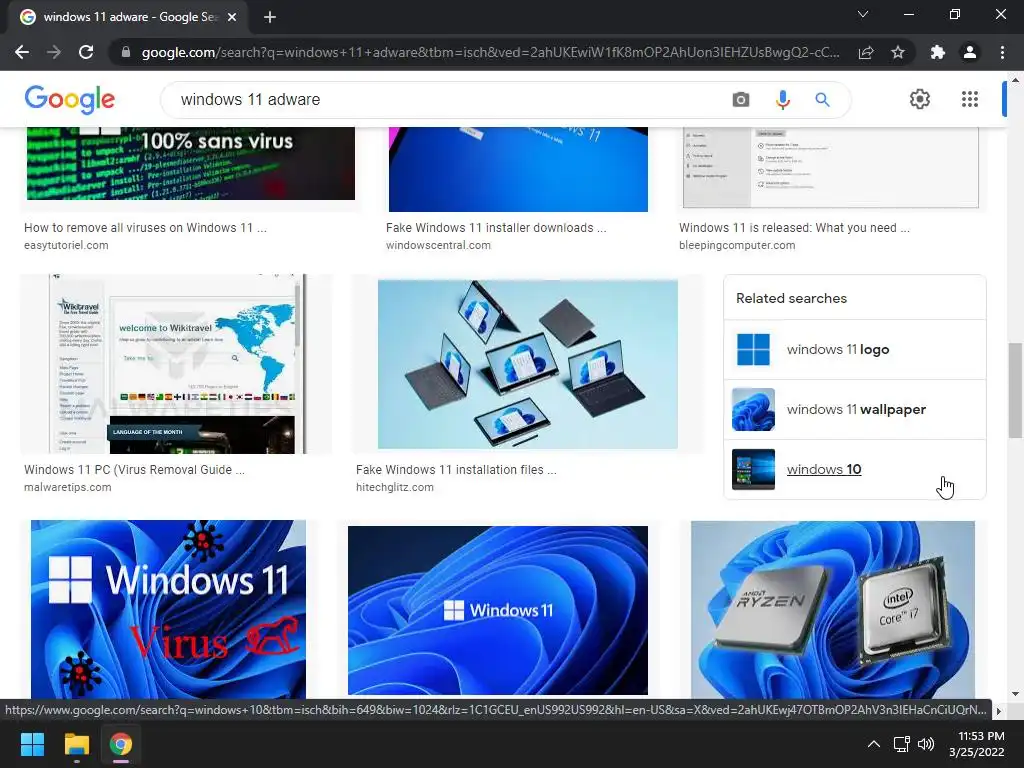The width and height of the screenshot is (1024, 768).
Task: Open Chrome extensions puzzle icon
Action: click(938, 52)
